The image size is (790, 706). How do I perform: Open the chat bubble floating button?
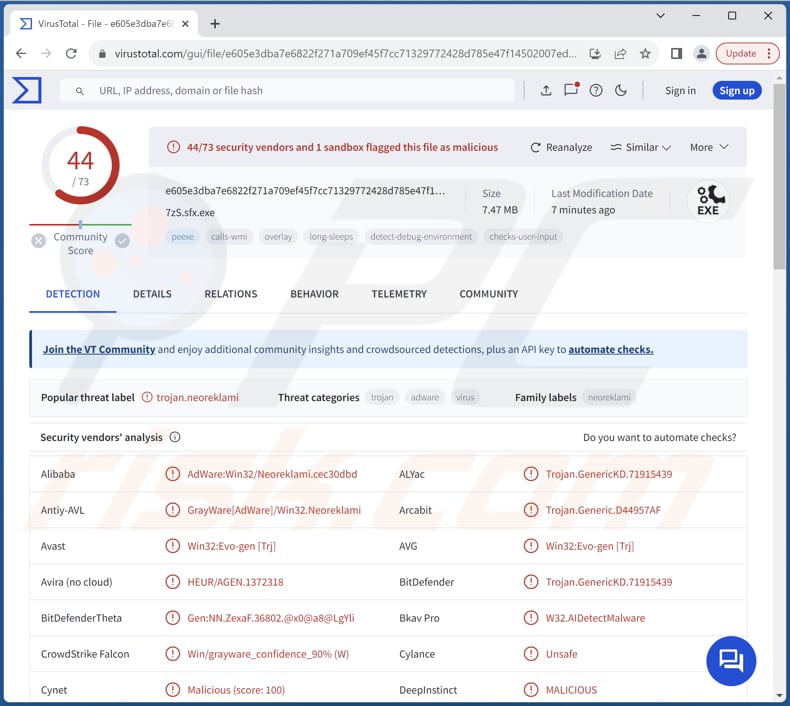731,660
